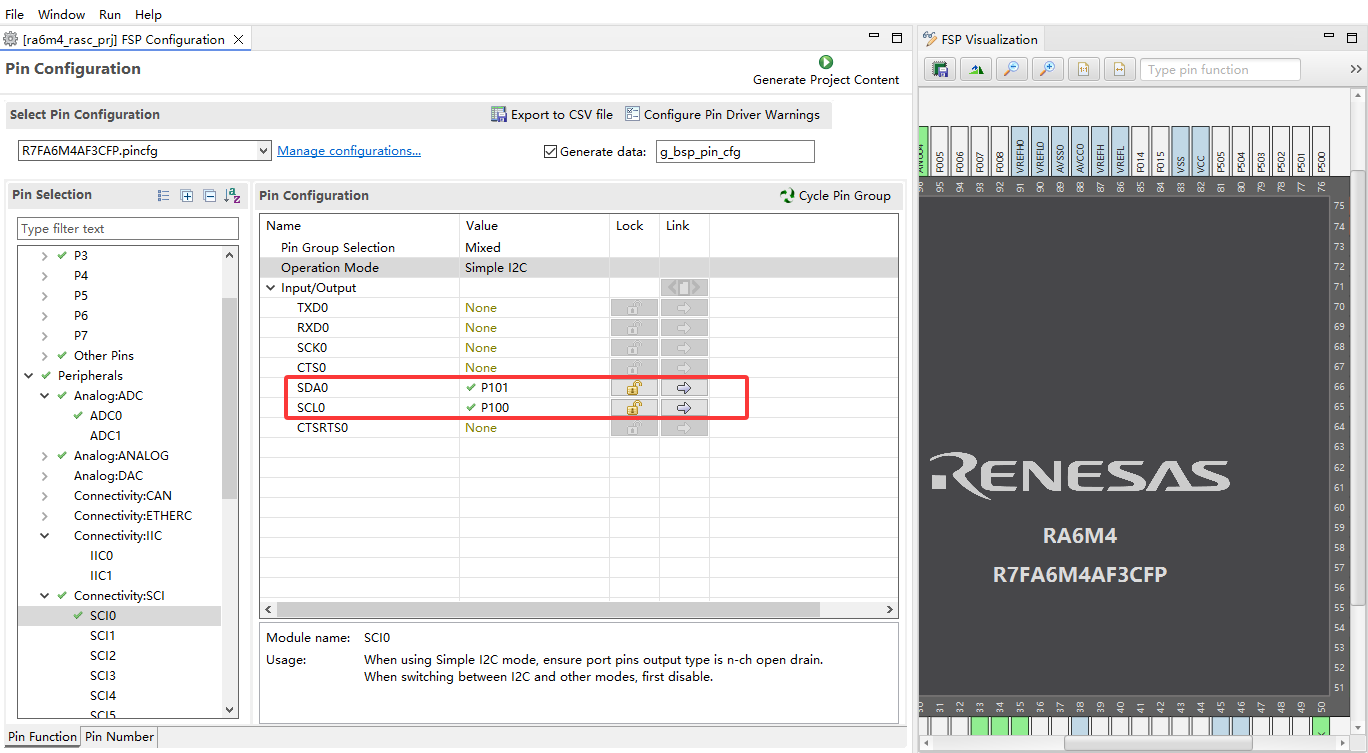The width and height of the screenshot is (1368, 753).
Task: Zoom in using FSP Visualization toolbar
Action: point(1047,69)
